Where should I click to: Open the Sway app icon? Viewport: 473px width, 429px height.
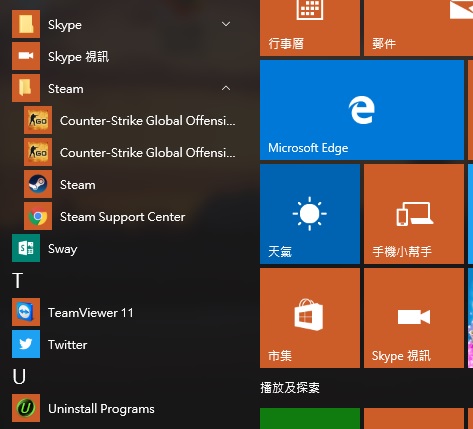point(26,248)
